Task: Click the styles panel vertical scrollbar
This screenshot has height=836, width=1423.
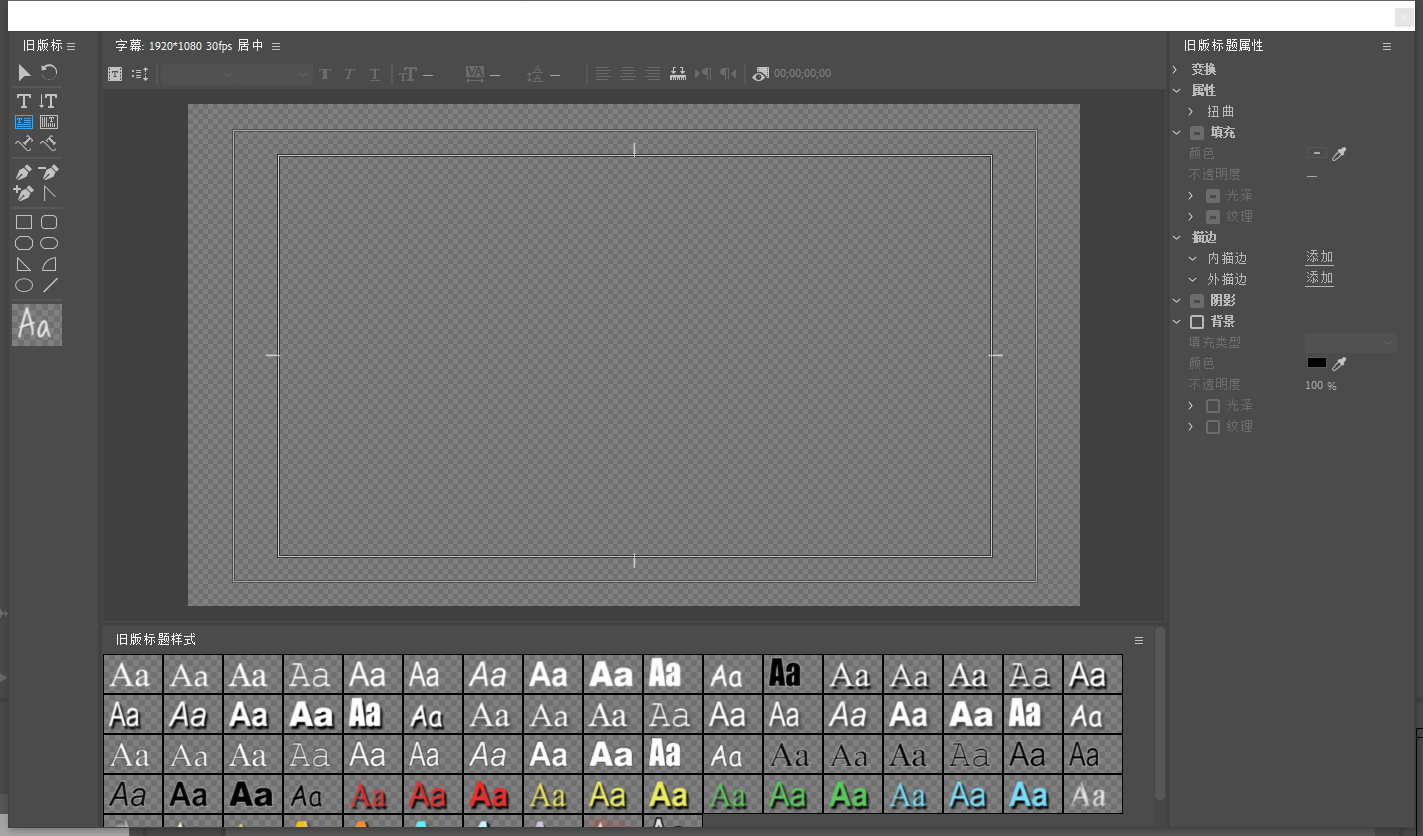Action: (x=1160, y=713)
